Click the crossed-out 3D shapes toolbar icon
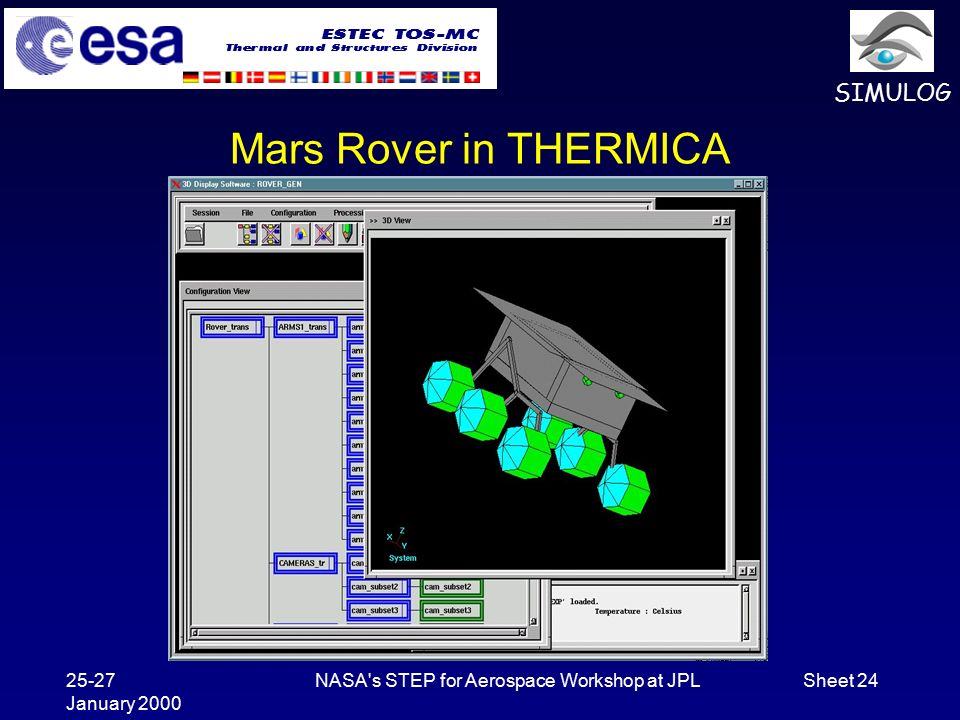 click(x=324, y=234)
